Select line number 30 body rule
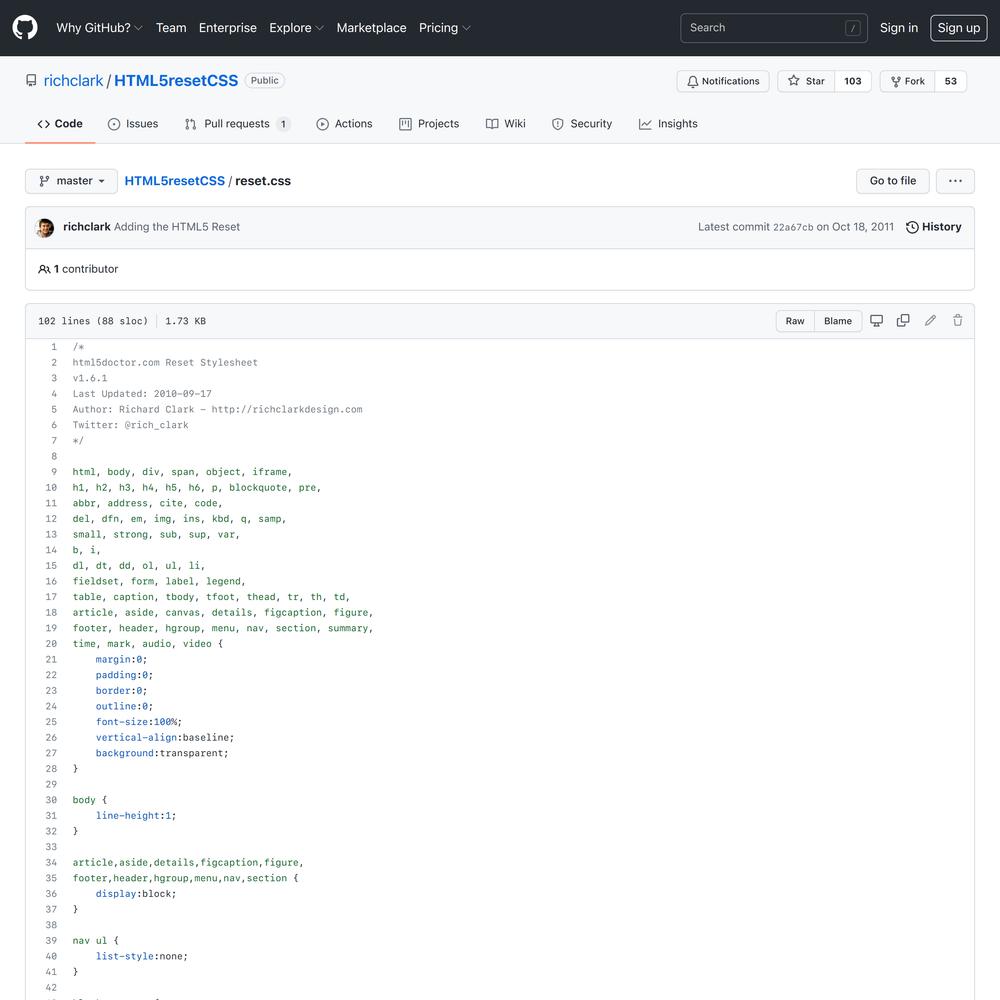 [x=51, y=800]
